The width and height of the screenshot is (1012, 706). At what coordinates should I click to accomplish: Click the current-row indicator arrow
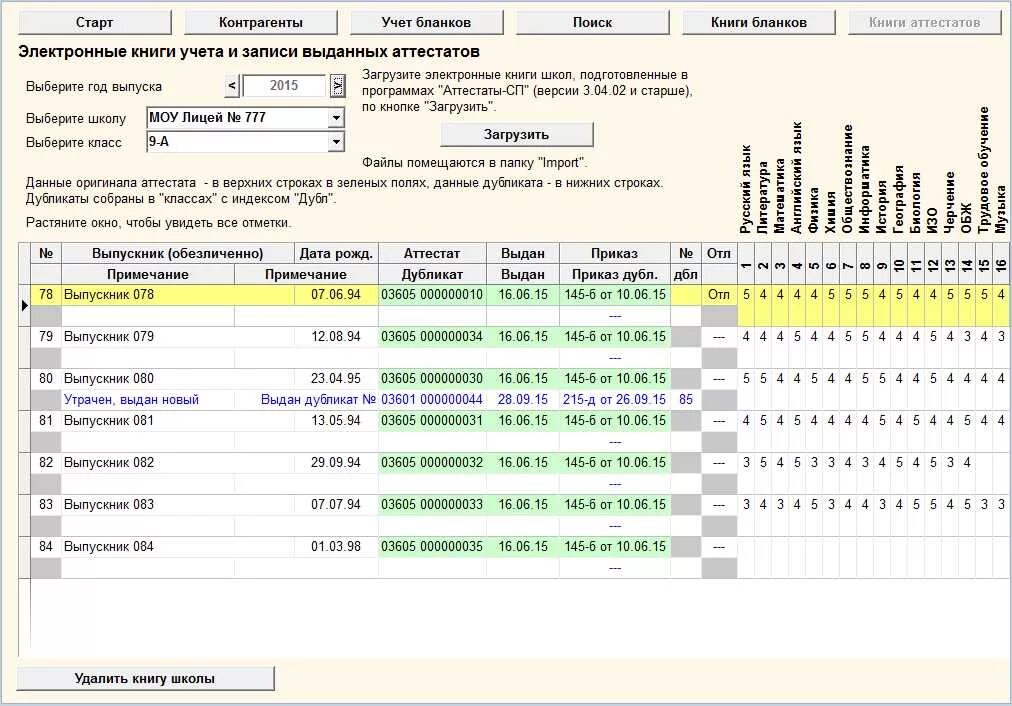point(25,305)
